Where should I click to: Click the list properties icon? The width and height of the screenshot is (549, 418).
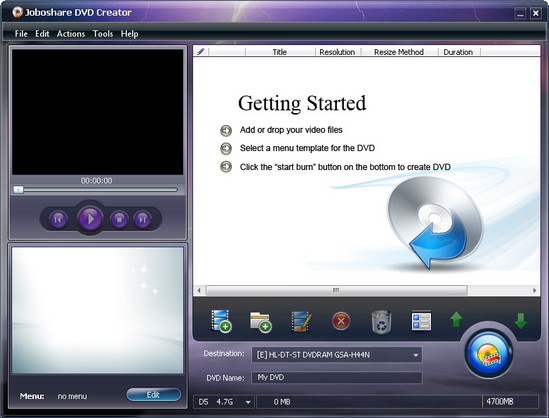pyautogui.click(x=421, y=321)
